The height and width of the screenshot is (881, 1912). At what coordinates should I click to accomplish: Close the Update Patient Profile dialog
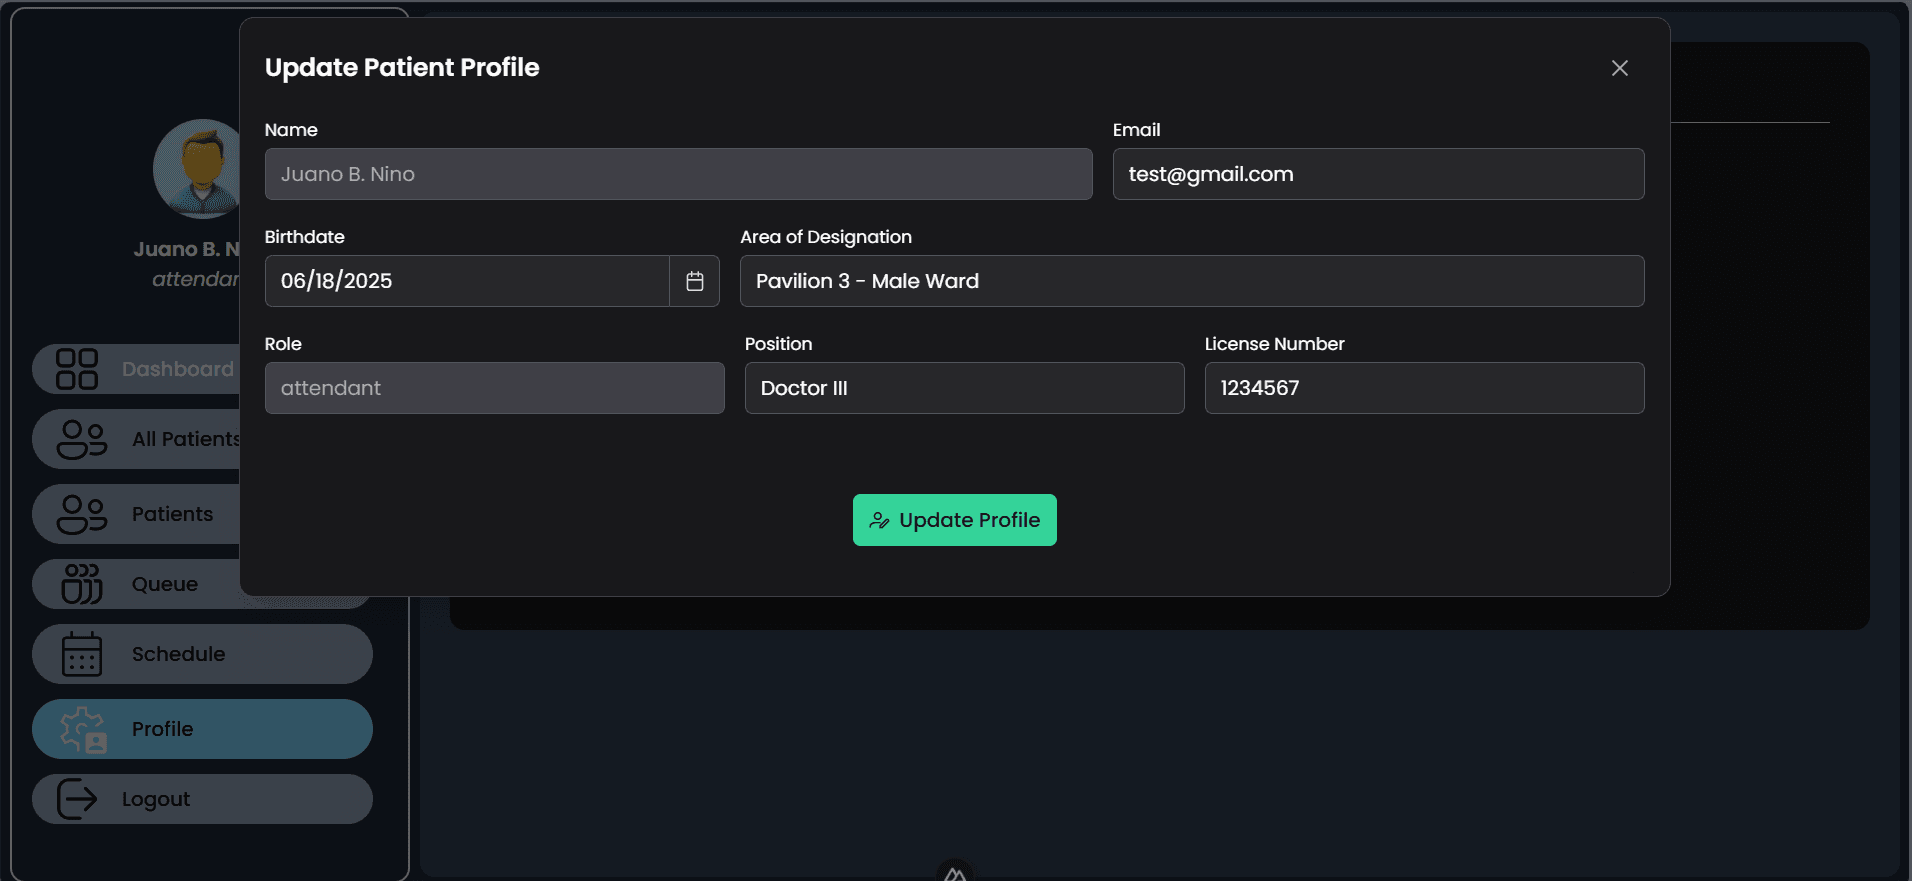pyautogui.click(x=1619, y=68)
